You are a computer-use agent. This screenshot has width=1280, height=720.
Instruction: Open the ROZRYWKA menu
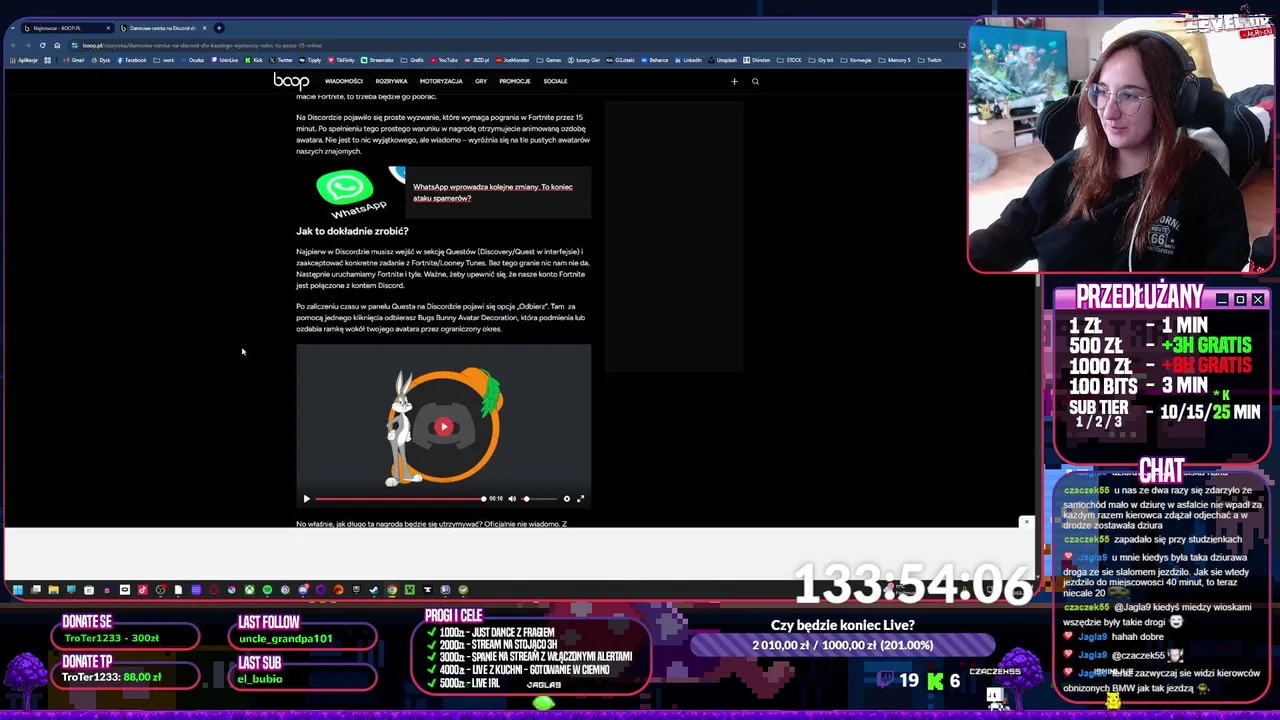pyautogui.click(x=391, y=81)
